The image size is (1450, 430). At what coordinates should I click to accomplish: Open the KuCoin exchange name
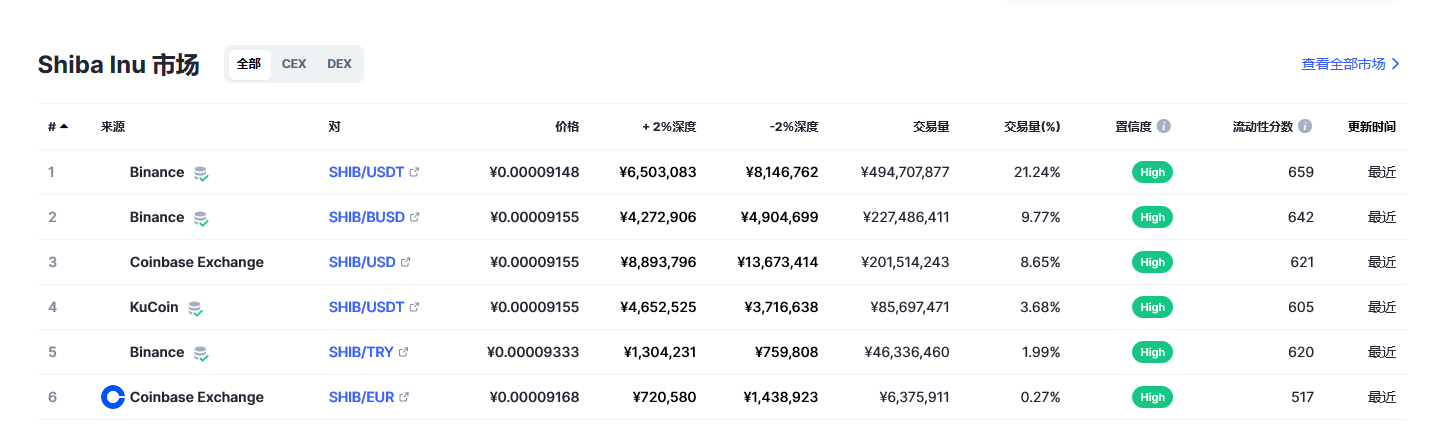pos(154,307)
